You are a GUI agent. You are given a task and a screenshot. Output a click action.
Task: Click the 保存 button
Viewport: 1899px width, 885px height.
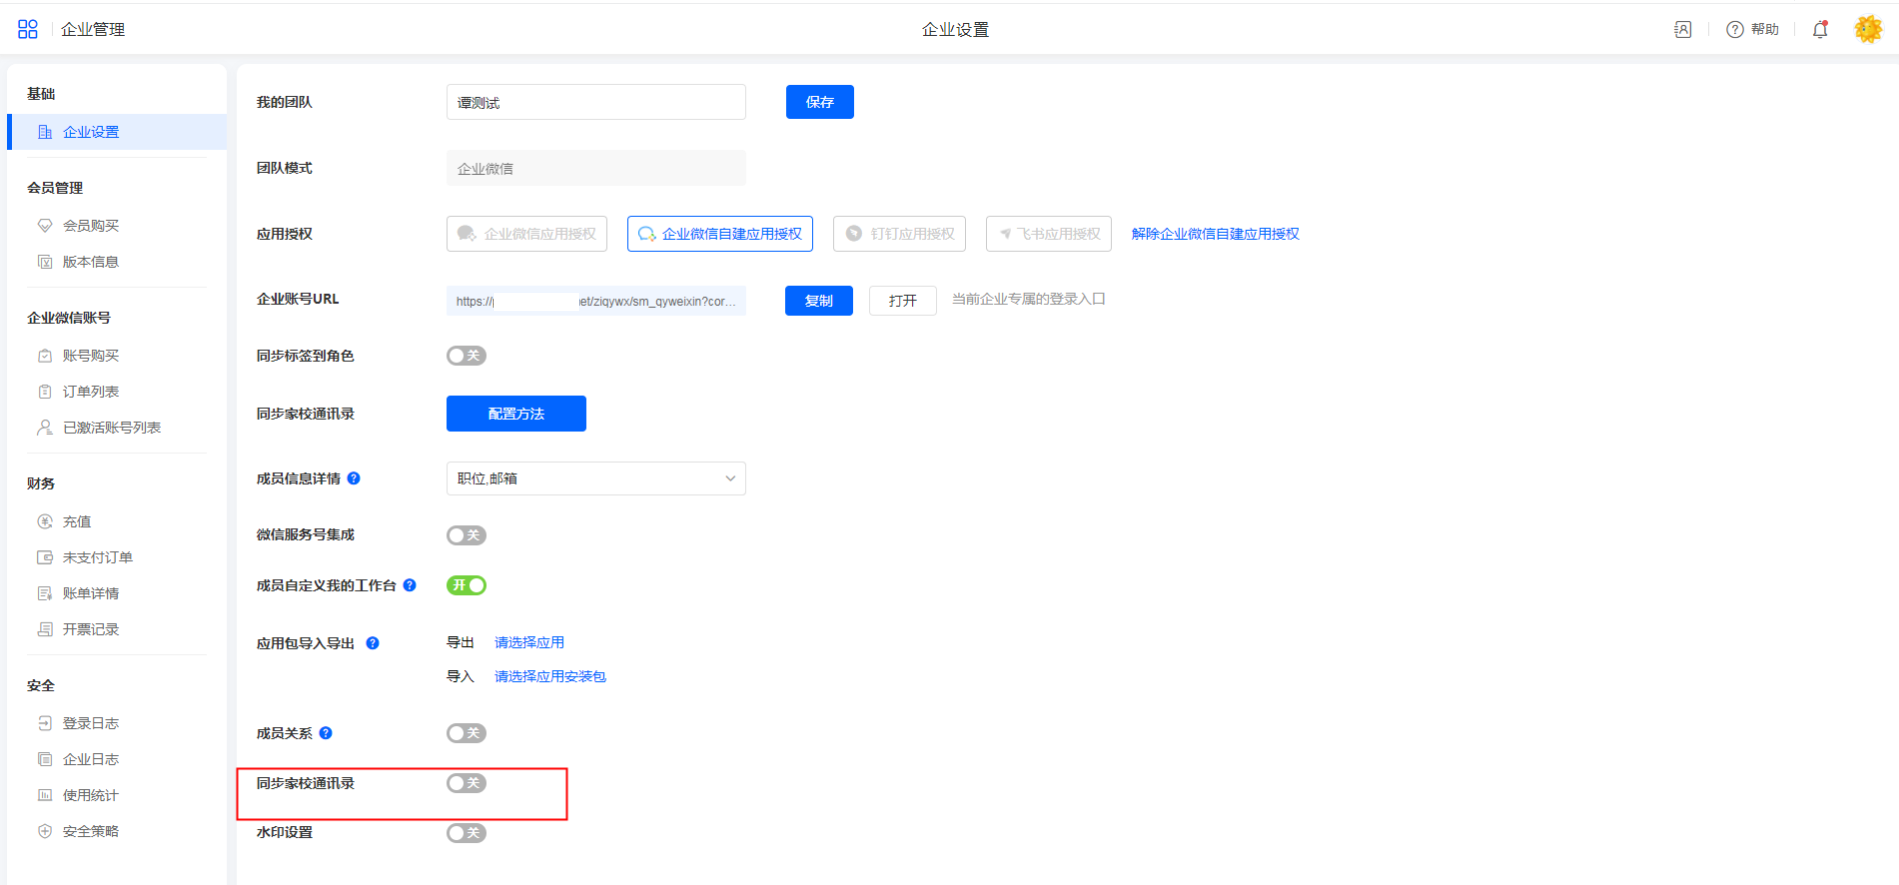819,102
